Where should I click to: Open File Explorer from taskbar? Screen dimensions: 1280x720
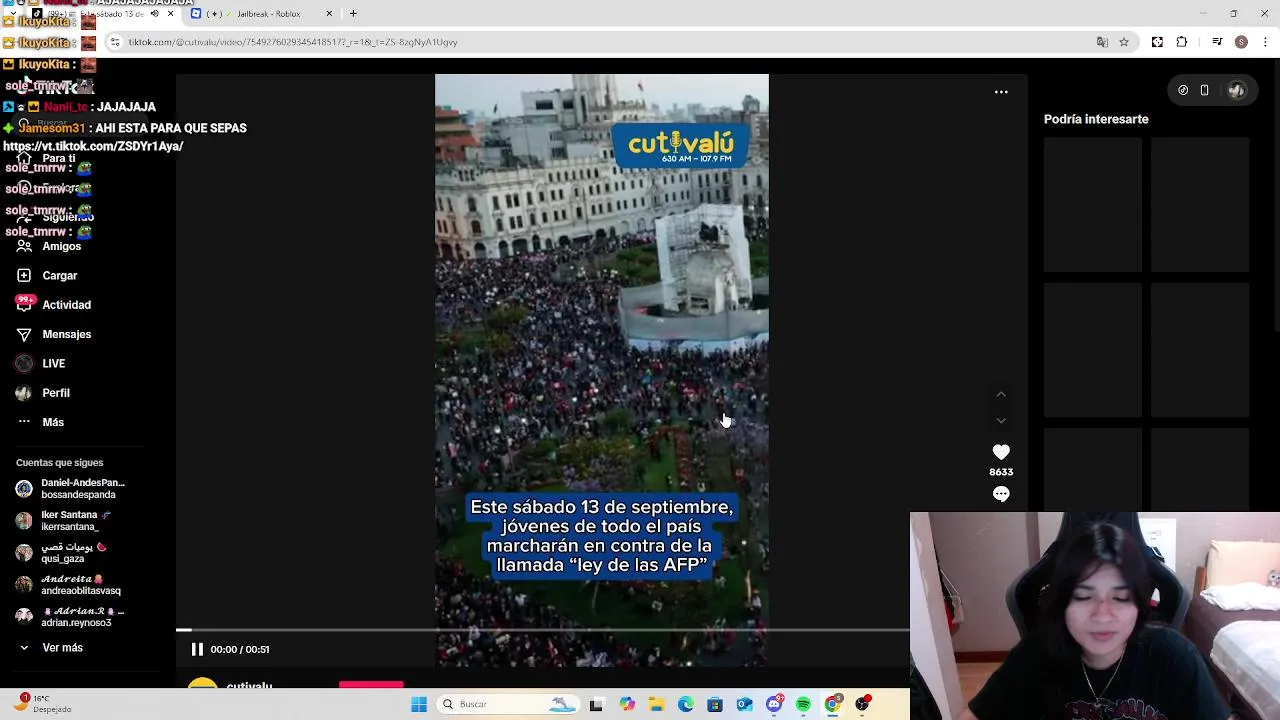click(x=656, y=704)
